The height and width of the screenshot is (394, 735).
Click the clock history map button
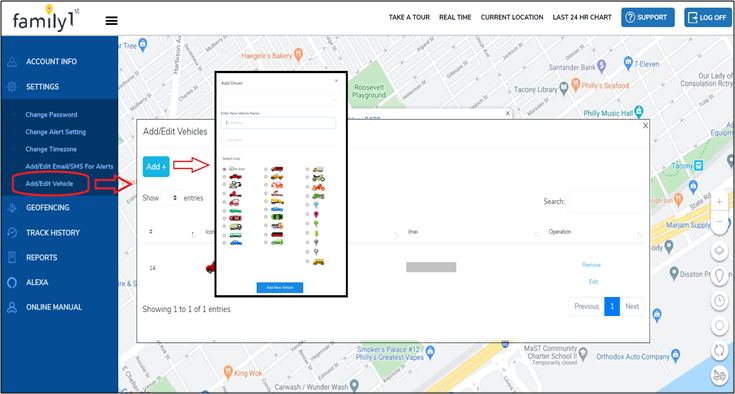click(719, 300)
